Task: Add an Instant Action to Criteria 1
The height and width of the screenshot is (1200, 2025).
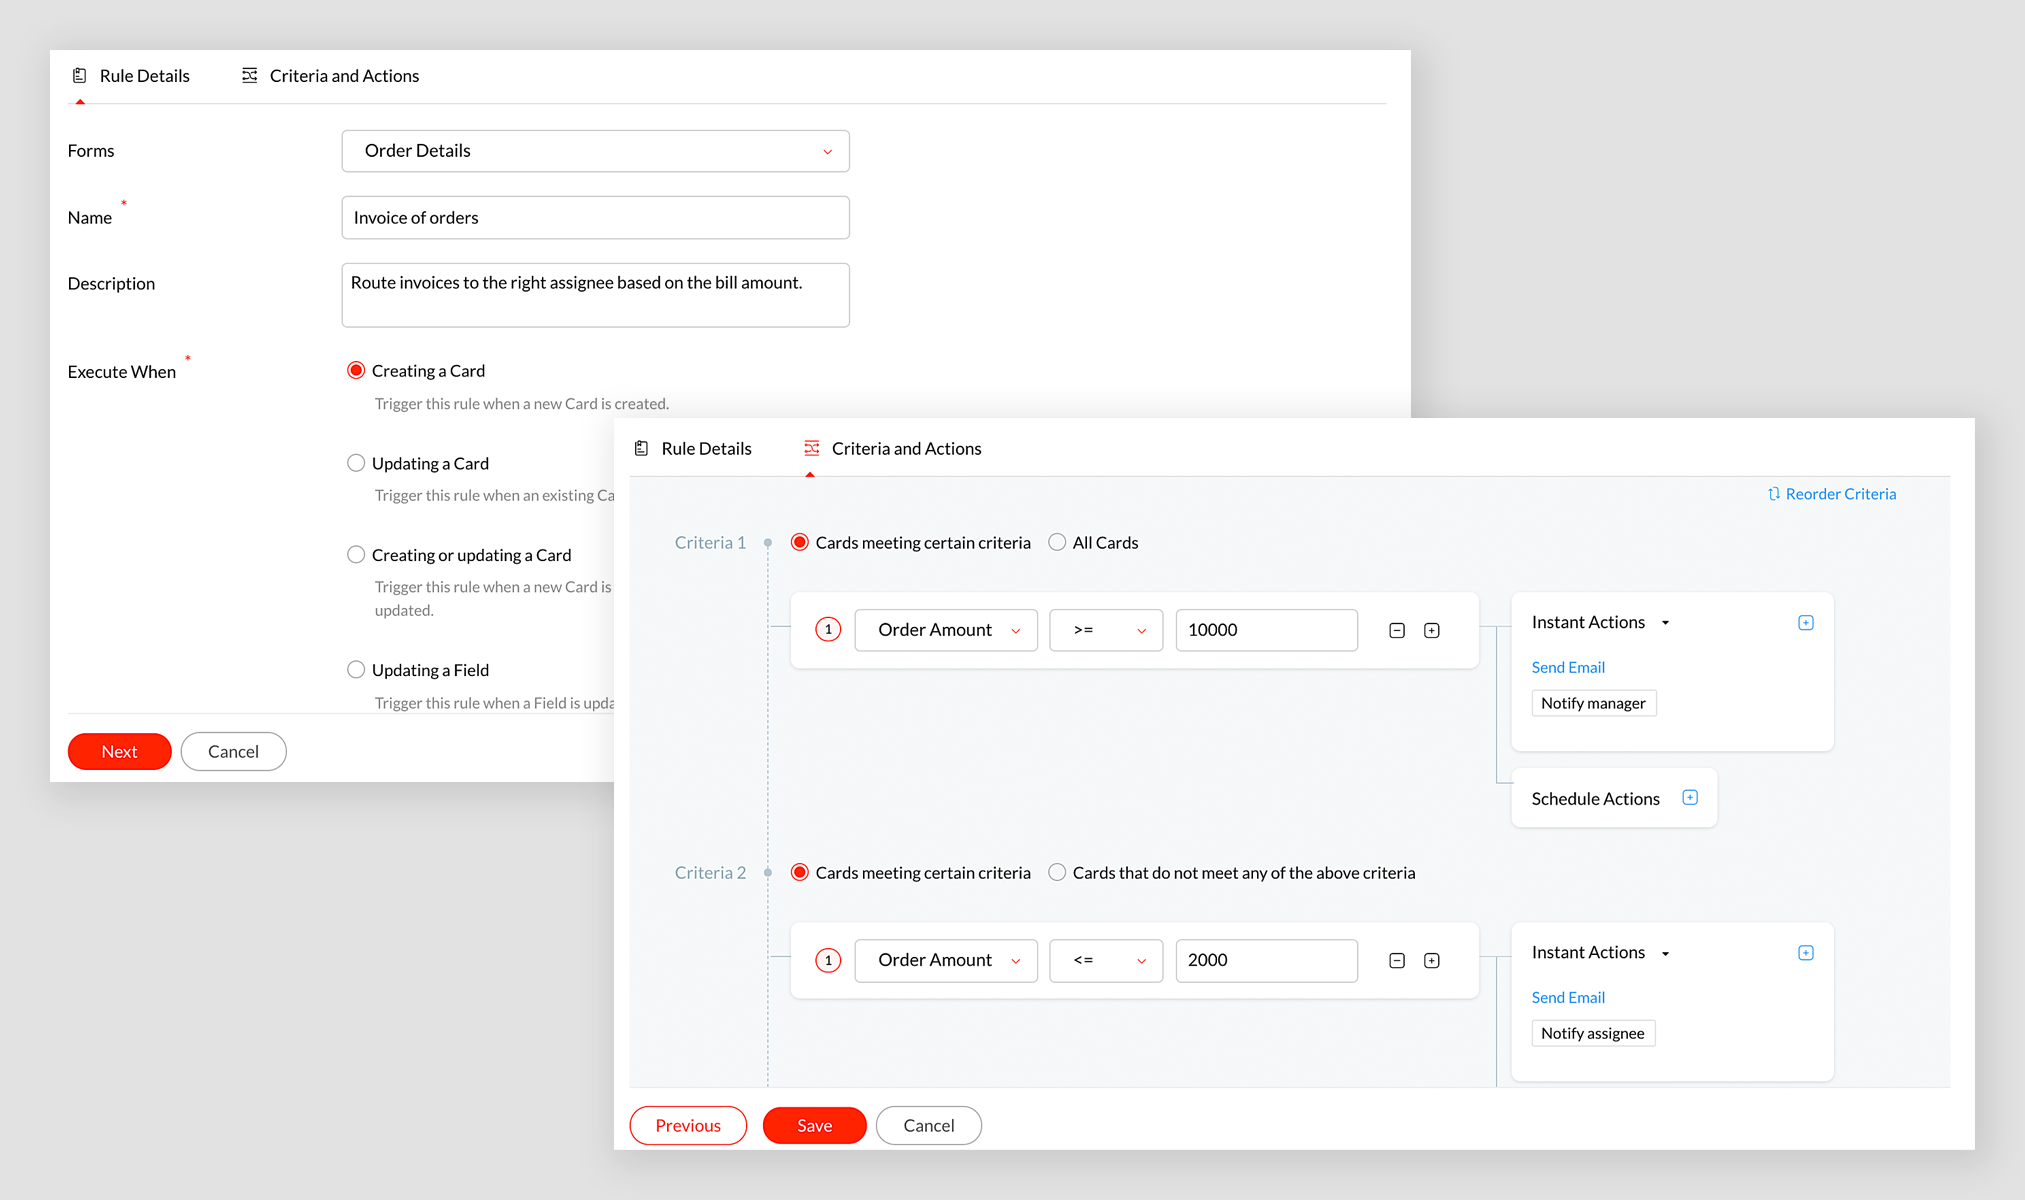Action: pos(1805,622)
